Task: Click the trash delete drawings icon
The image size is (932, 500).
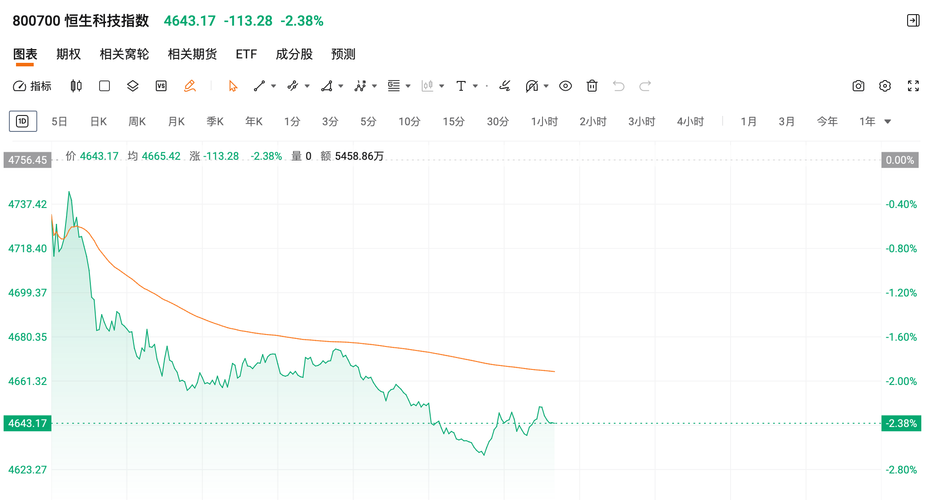Action: [592, 86]
